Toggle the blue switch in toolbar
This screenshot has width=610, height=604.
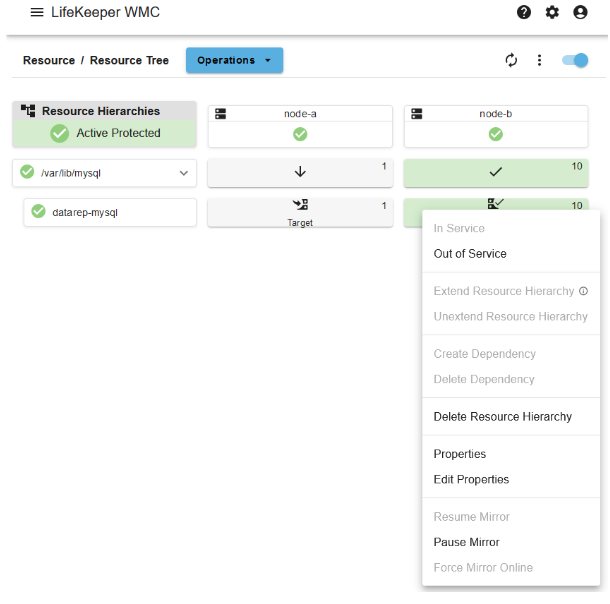(575, 60)
